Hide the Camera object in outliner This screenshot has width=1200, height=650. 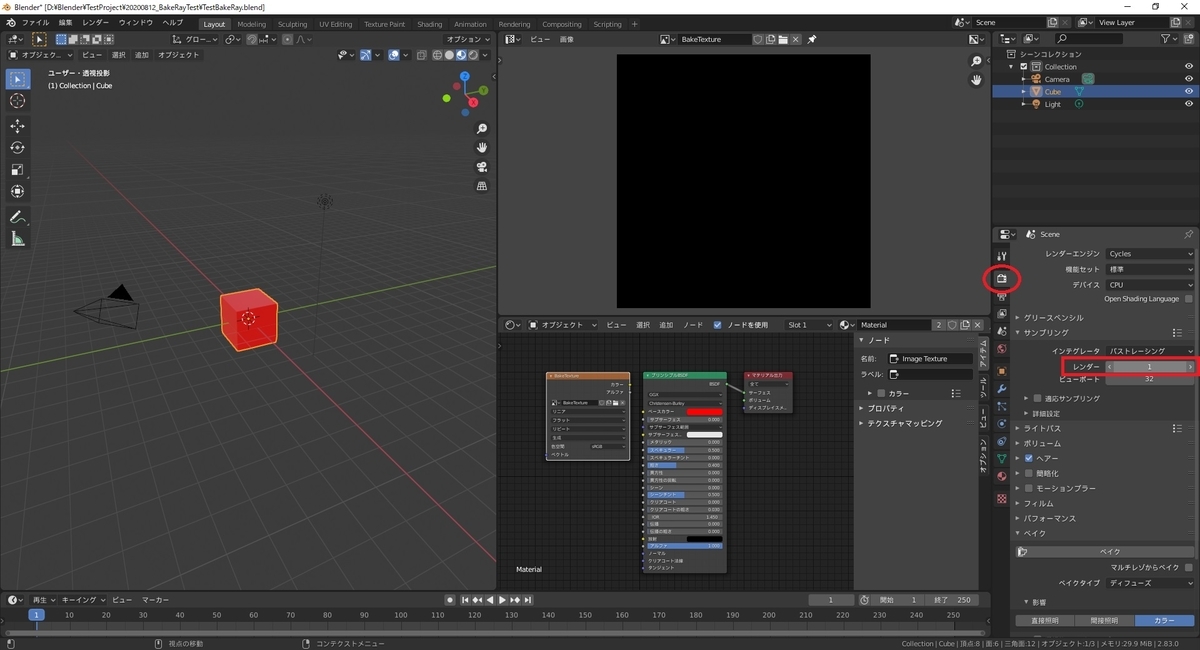click(x=1189, y=79)
